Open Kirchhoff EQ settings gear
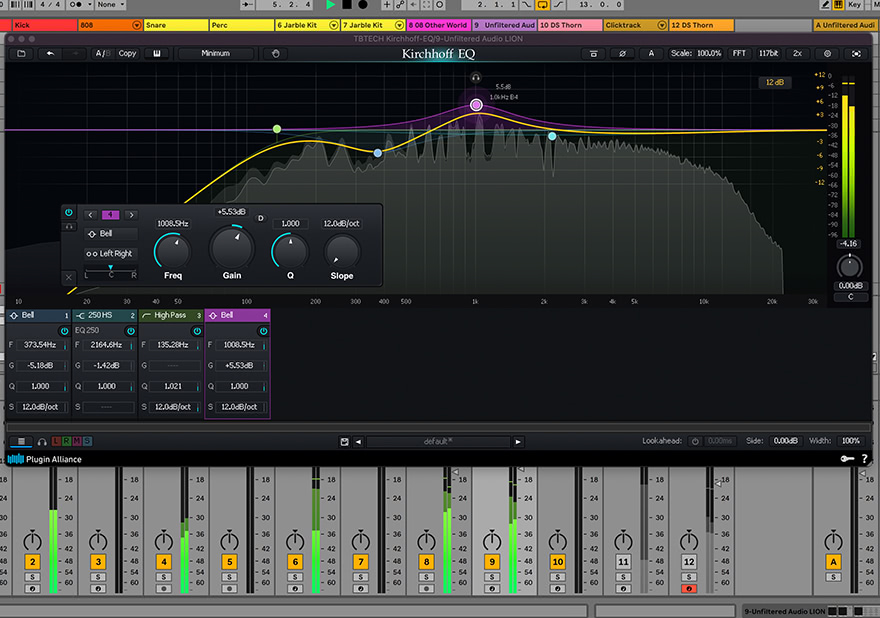 tap(827, 53)
